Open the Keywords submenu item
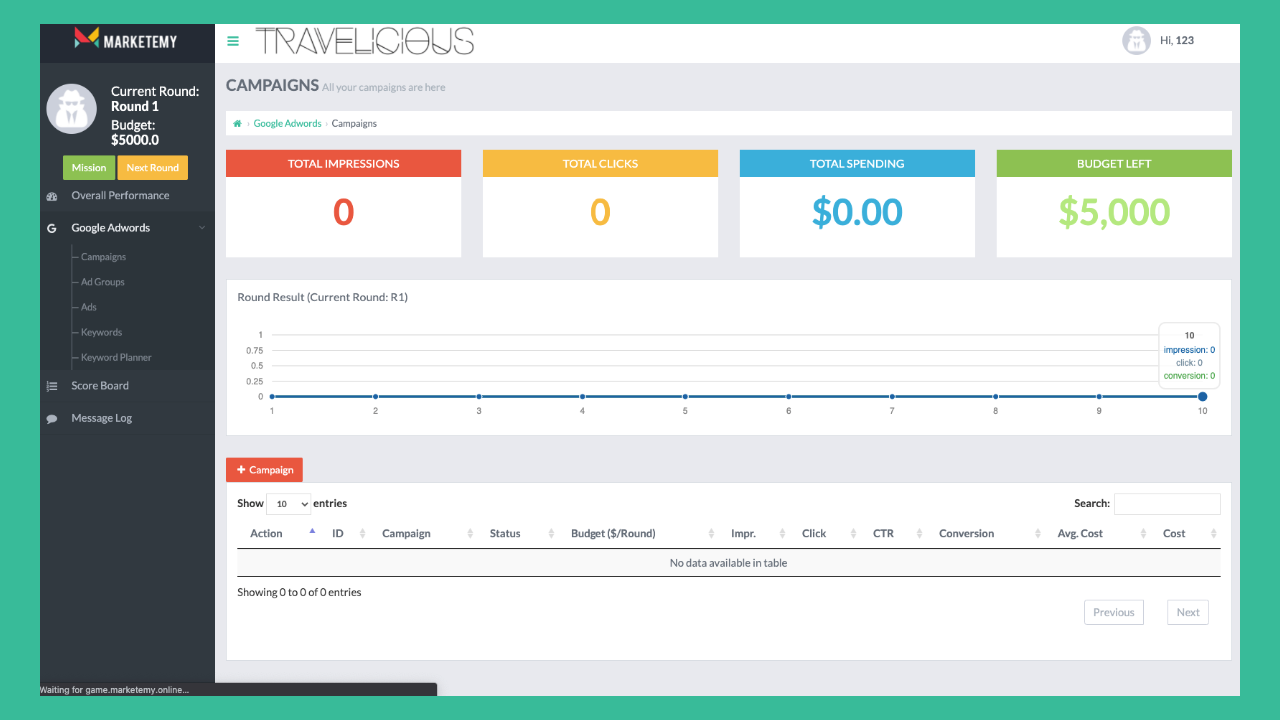Image resolution: width=1280 pixels, height=720 pixels. (x=101, y=332)
